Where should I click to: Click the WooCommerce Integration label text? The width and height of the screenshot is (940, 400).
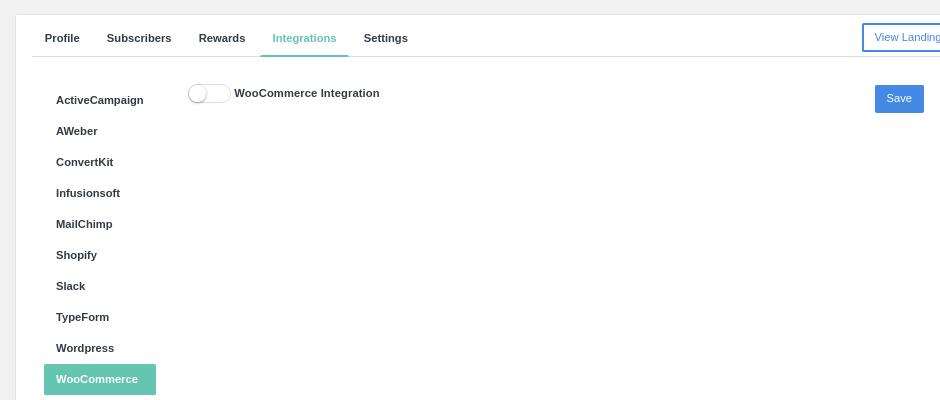click(307, 93)
